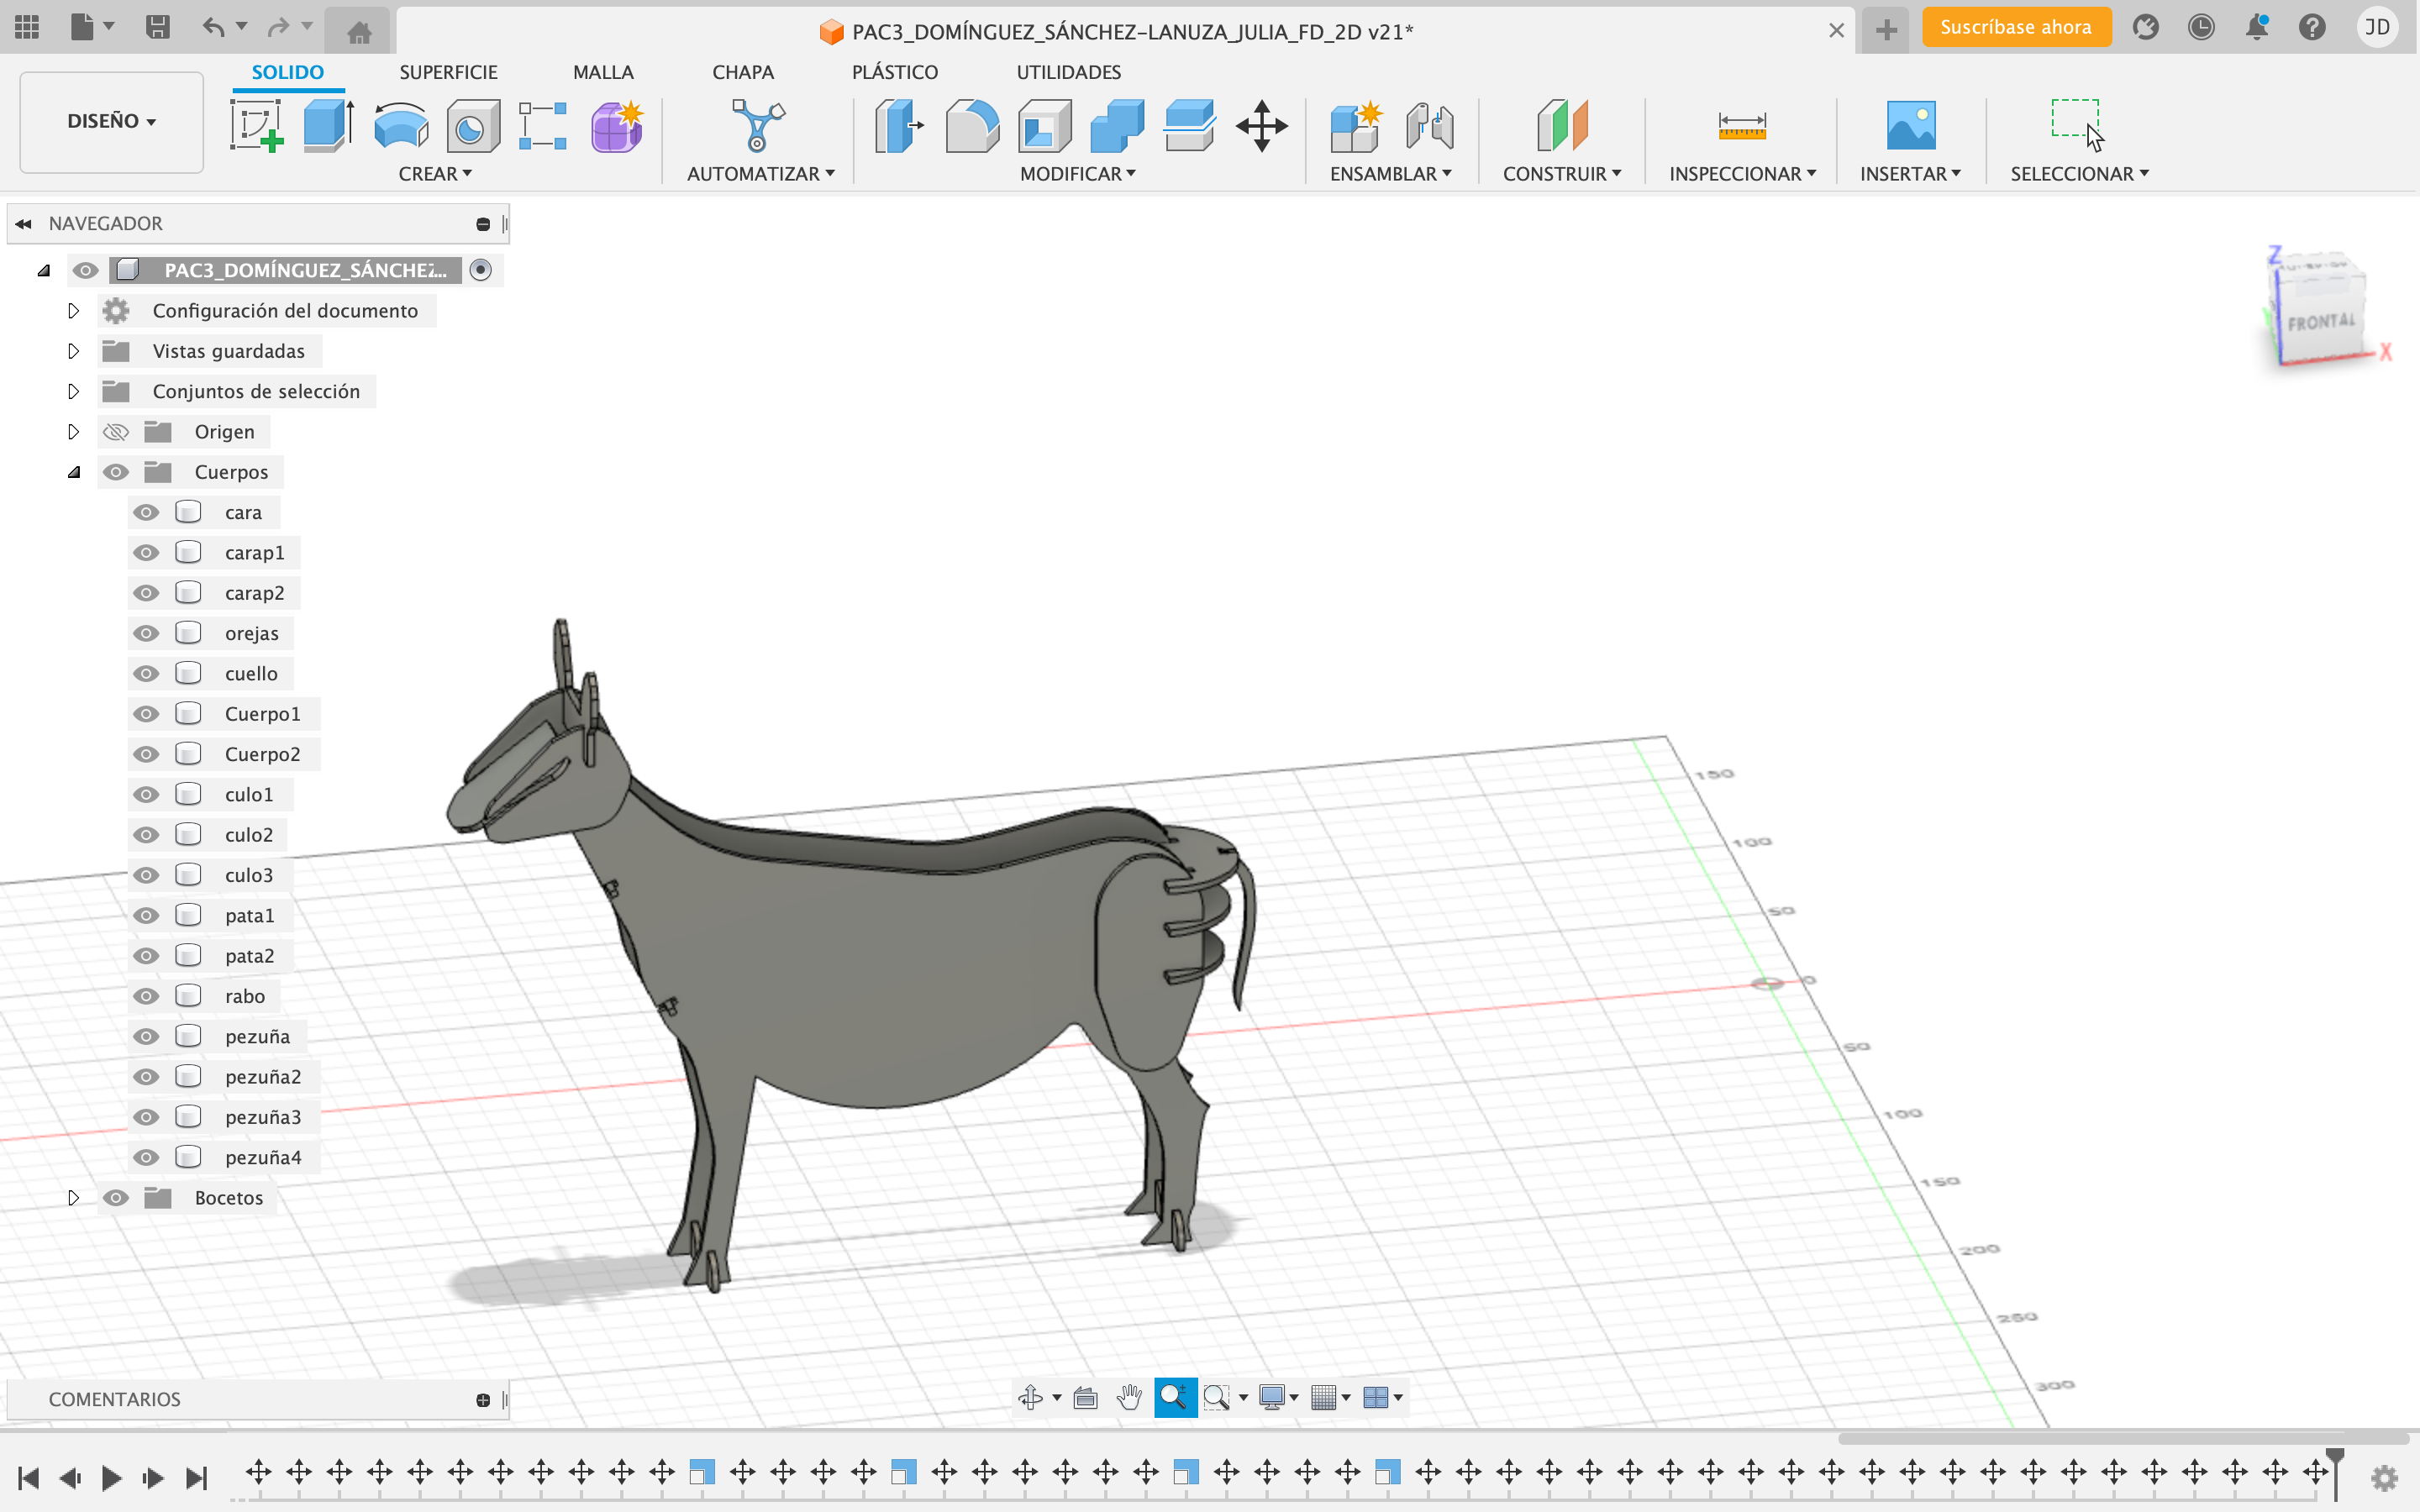Expand the Vistas guardadas folder
Screen dimensions: 2420x1512
(73, 351)
